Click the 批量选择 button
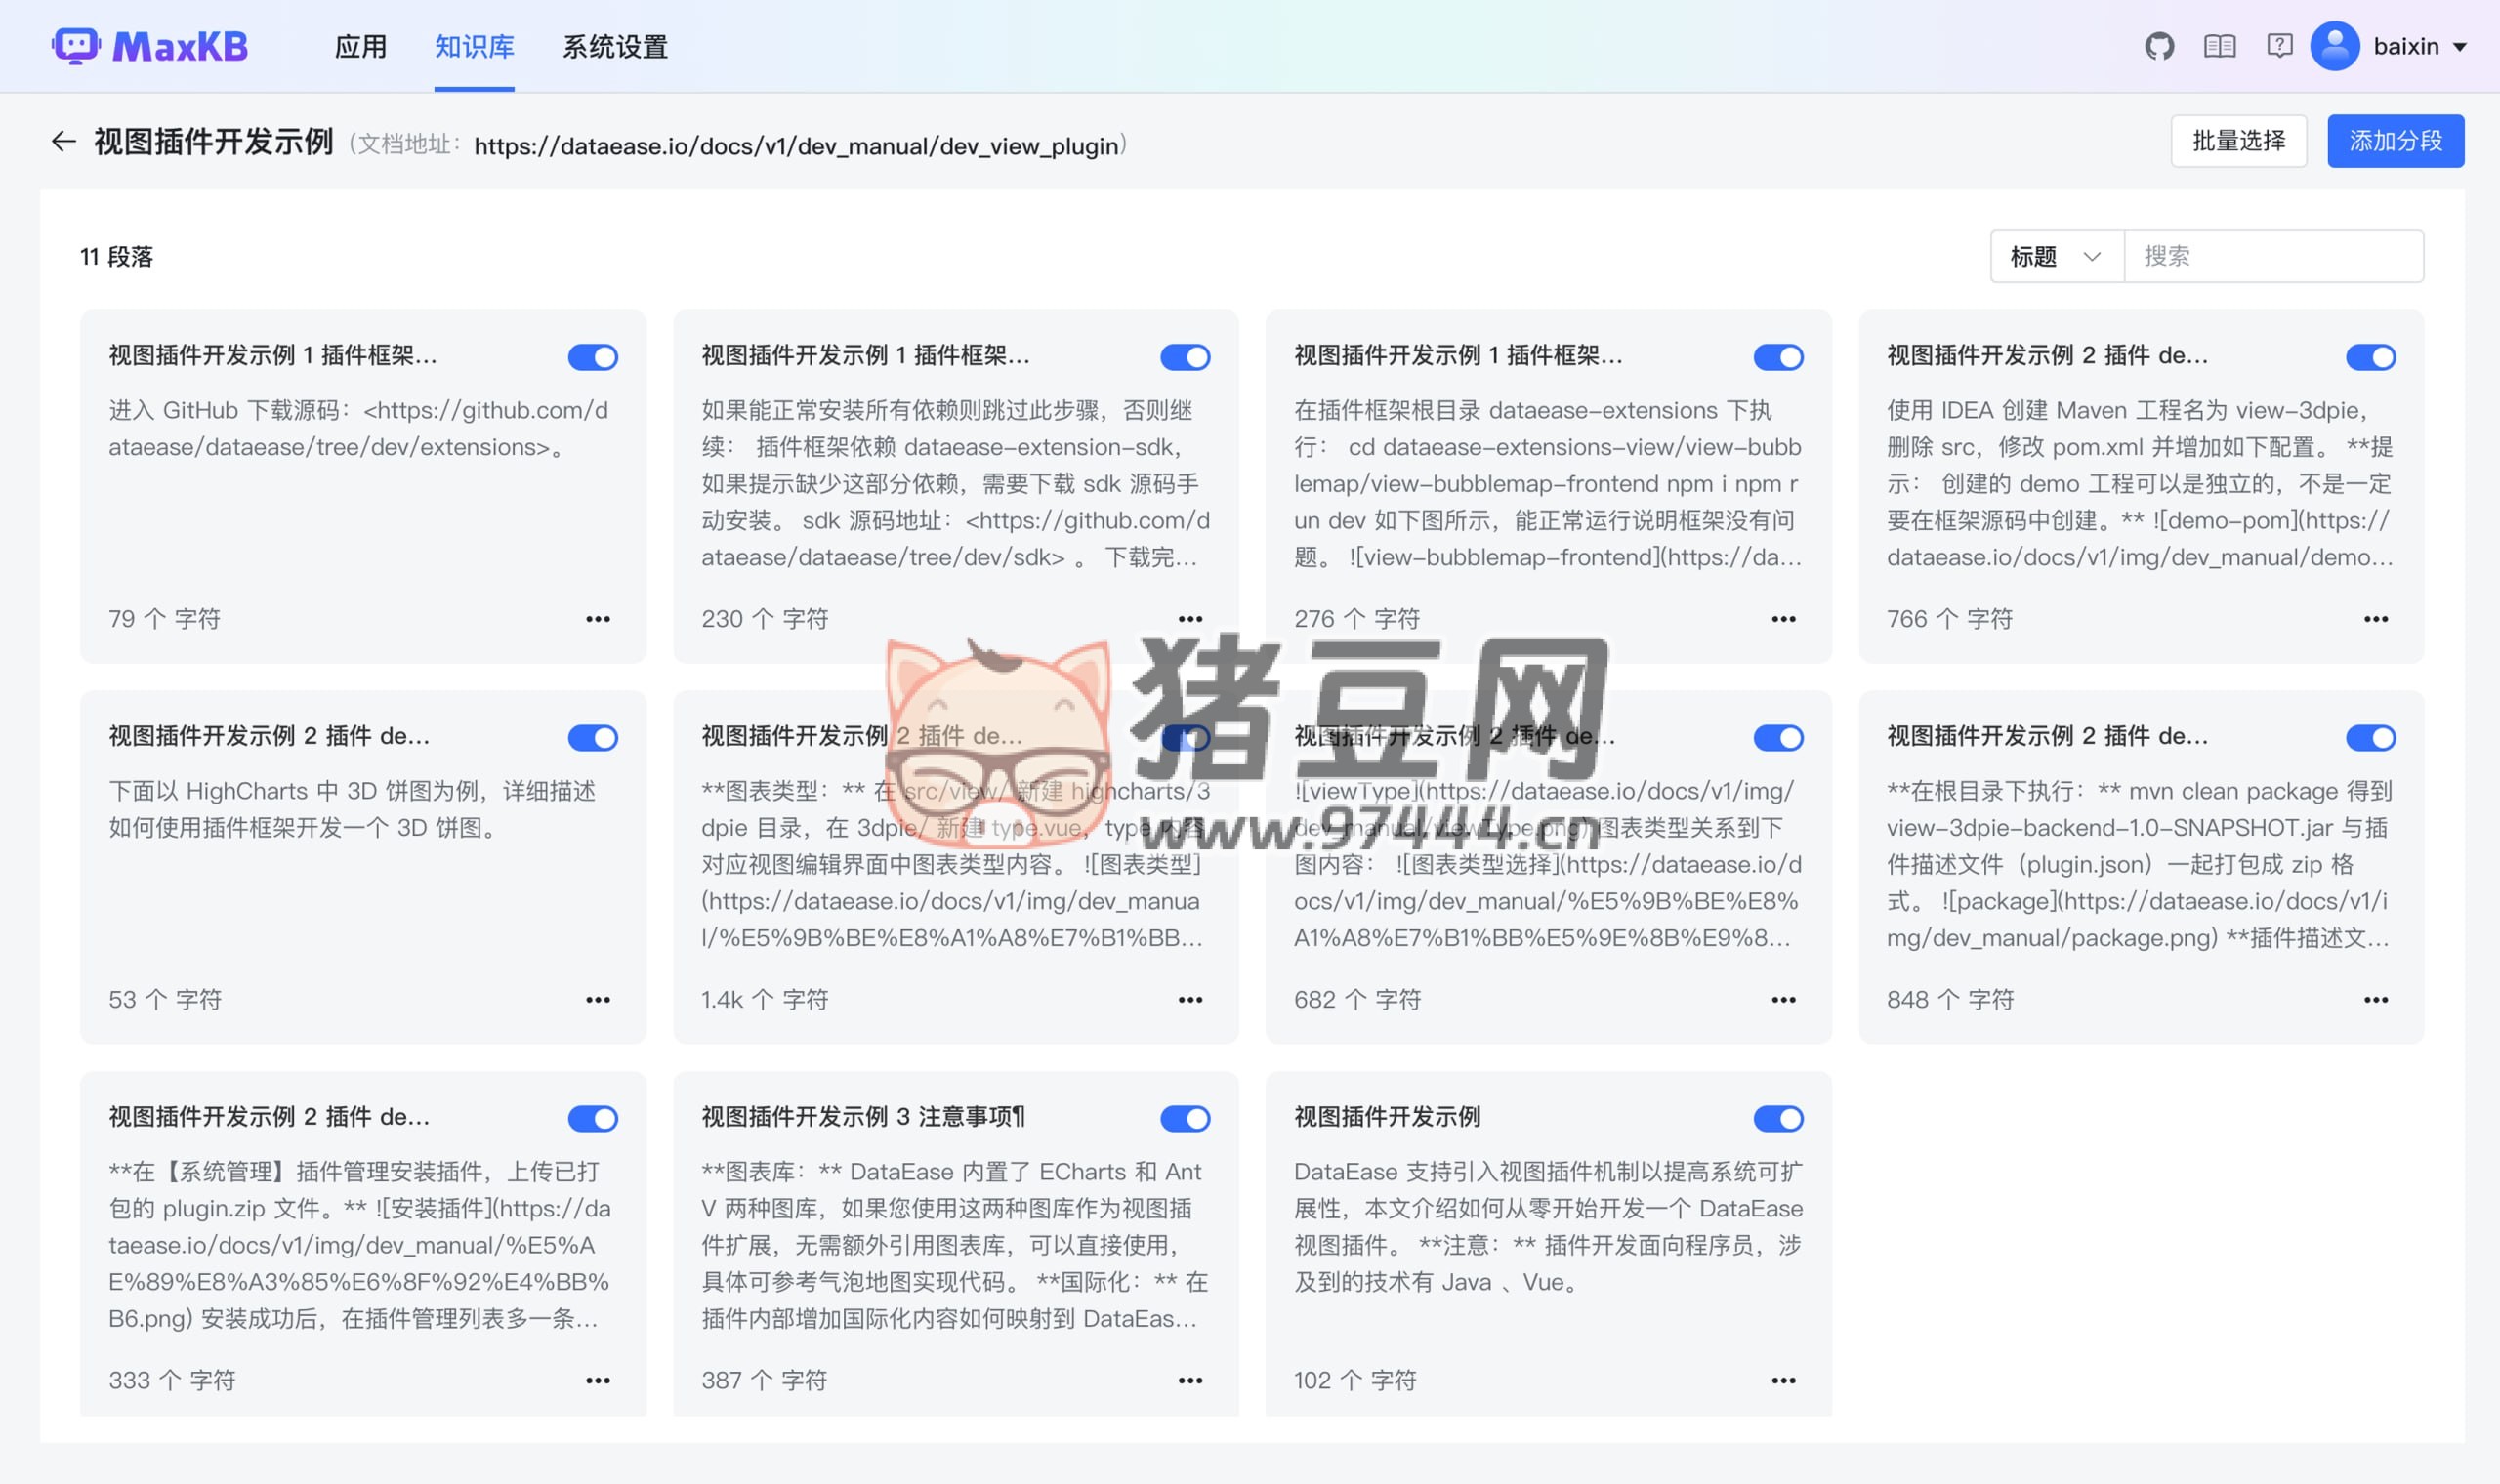Viewport: 2500px width, 1484px height. (x=2238, y=141)
